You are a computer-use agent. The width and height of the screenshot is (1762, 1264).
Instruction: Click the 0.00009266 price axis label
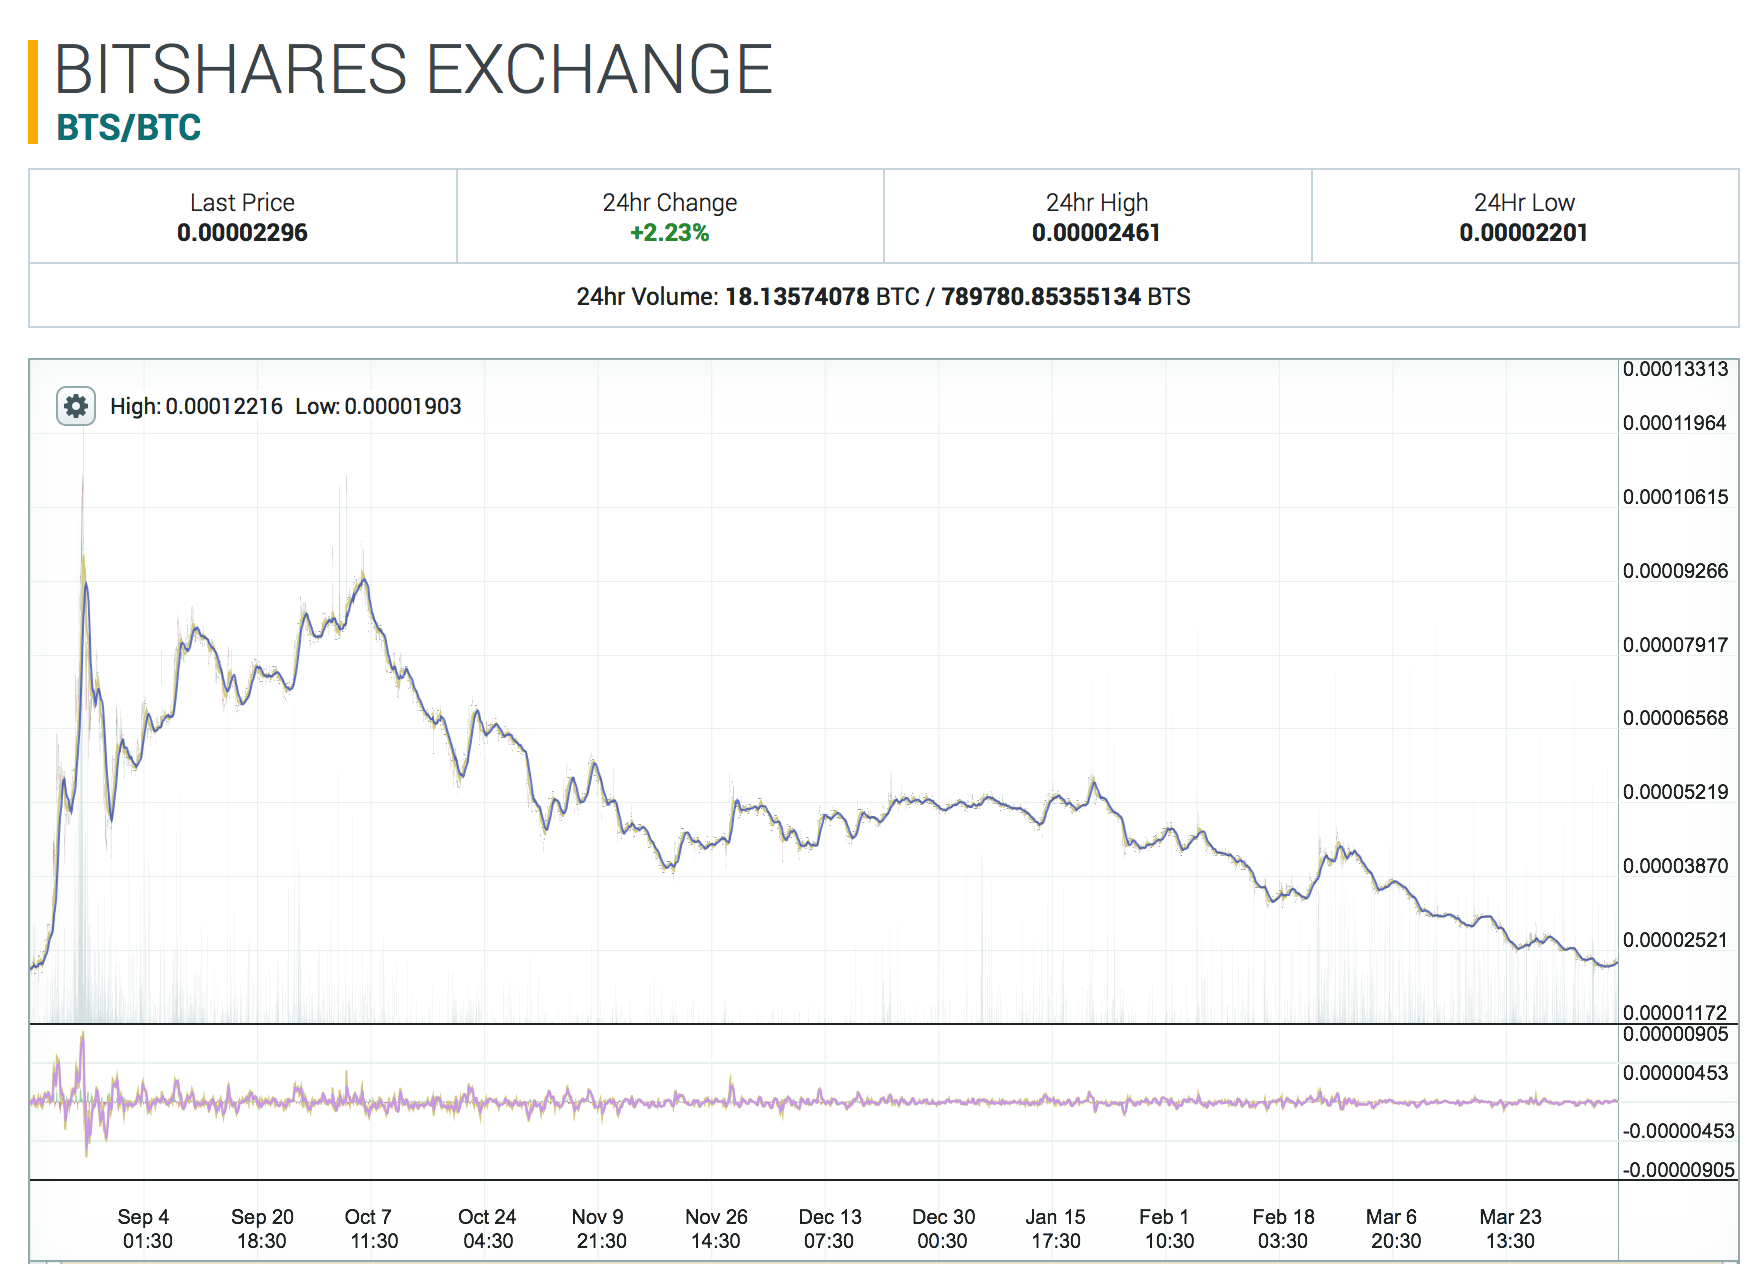(x=1676, y=571)
